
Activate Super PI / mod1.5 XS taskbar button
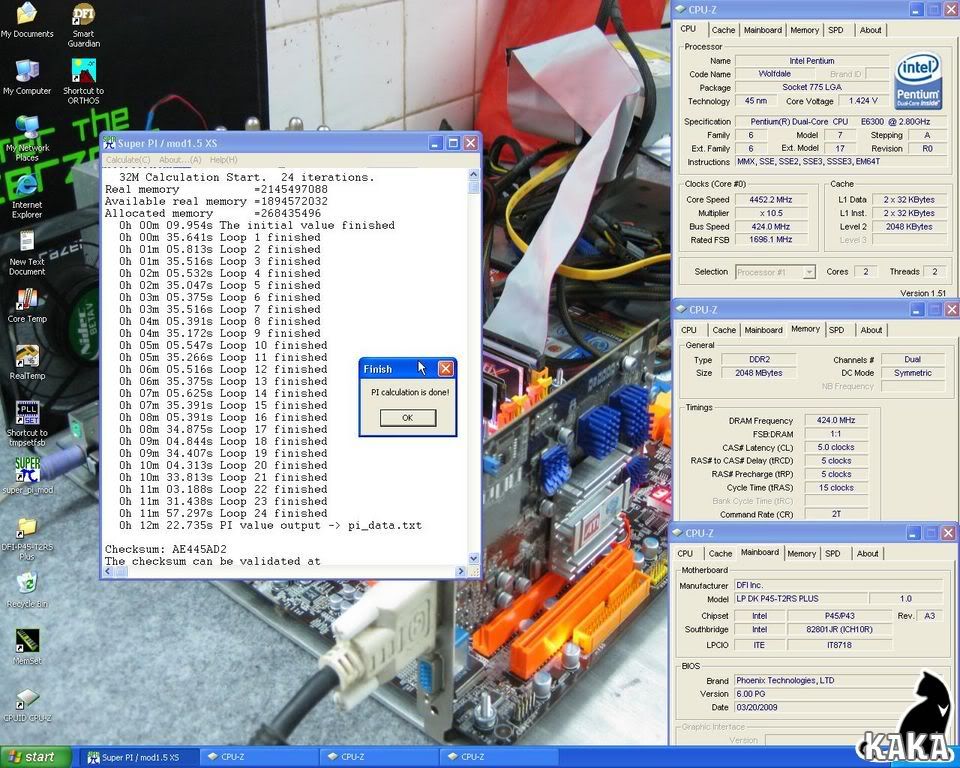click(138, 758)
